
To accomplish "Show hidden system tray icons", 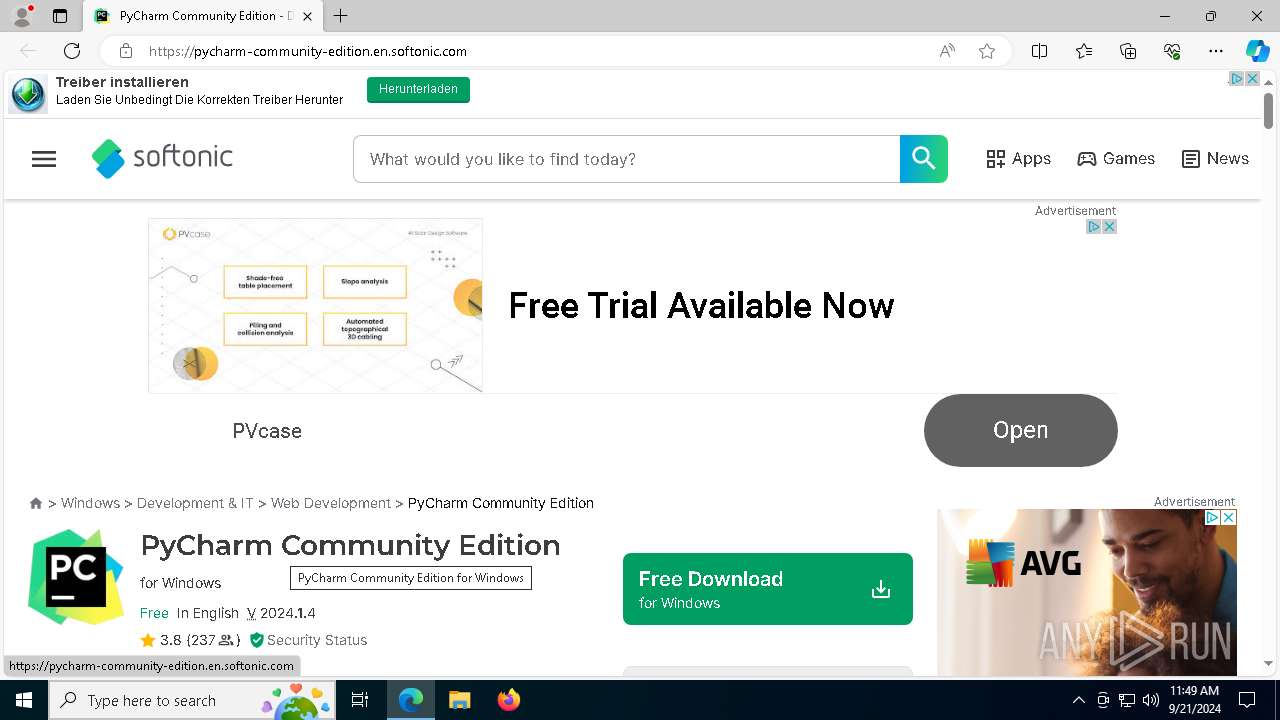I will pyautogui.click(x=1078, y=700).
